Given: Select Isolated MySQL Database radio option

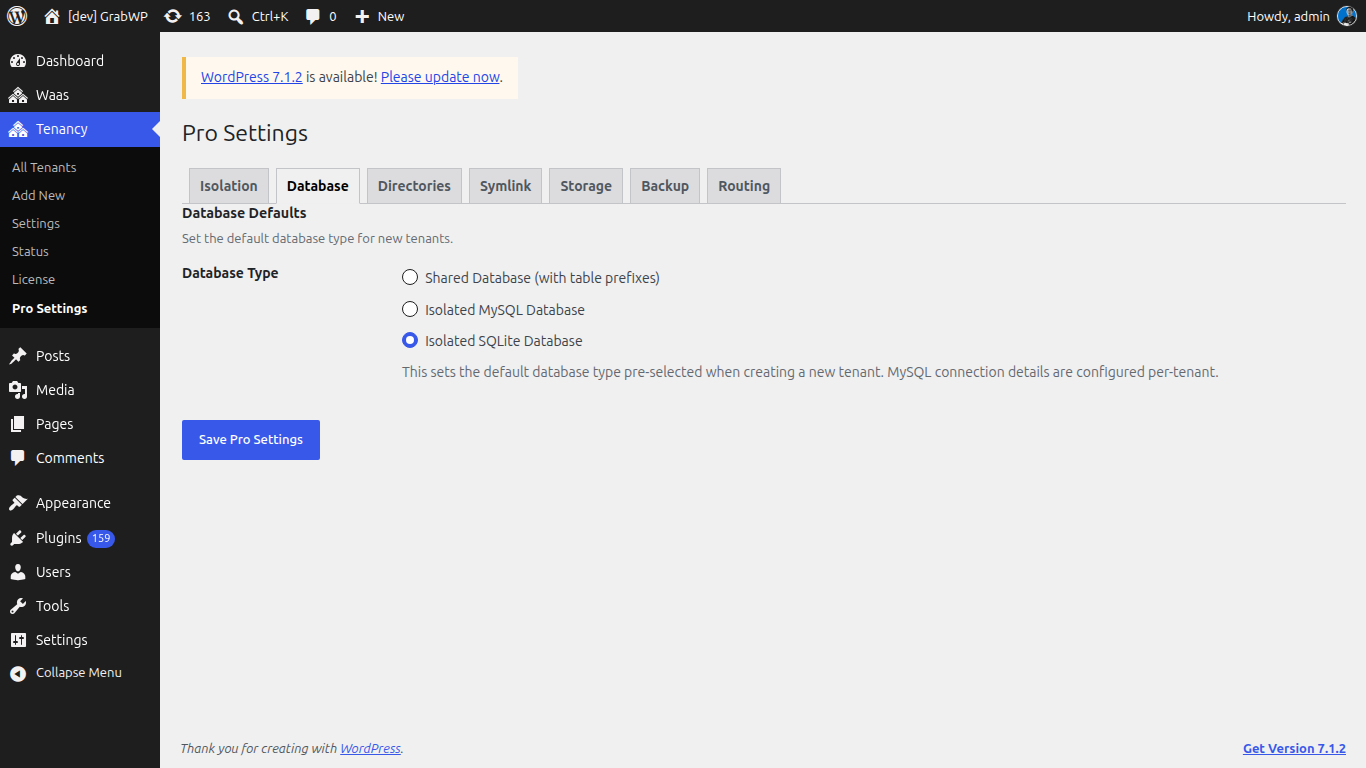Looking at the screenshot, I should coord(410,309).
